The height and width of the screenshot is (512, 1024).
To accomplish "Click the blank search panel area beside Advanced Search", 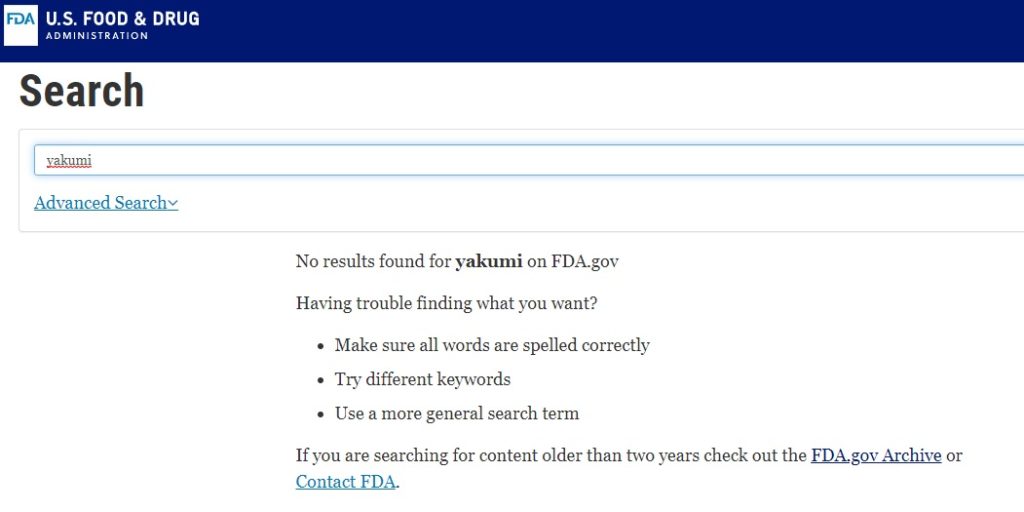I will pos(600,204).
